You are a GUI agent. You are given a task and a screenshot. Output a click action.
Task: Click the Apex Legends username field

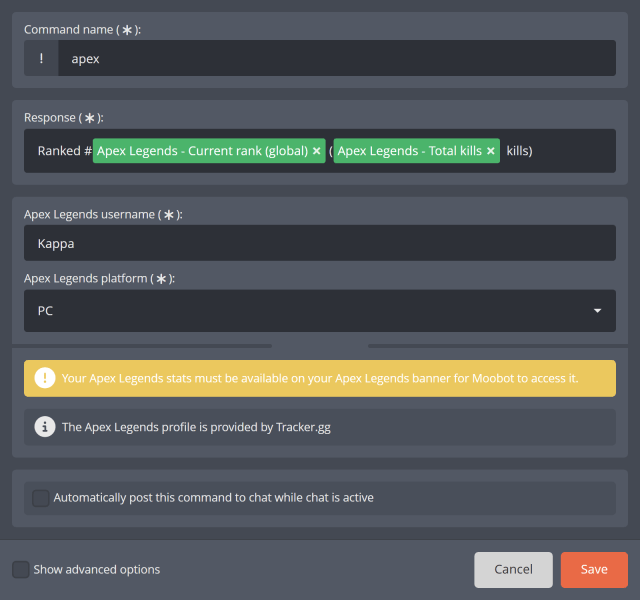tap(320, 243)
